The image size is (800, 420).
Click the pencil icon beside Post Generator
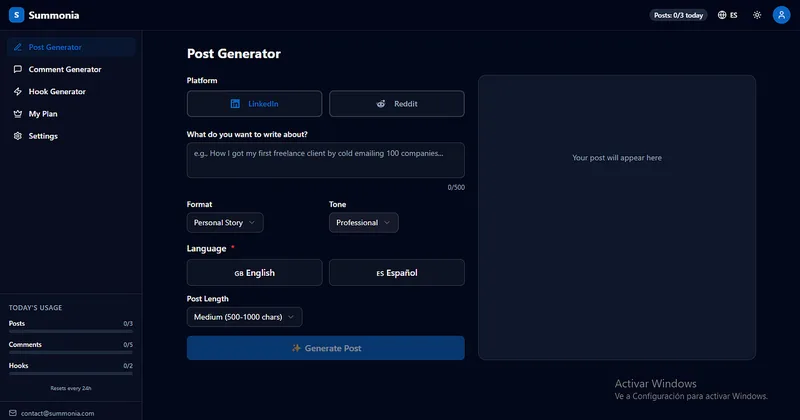(x=18, y=47)
